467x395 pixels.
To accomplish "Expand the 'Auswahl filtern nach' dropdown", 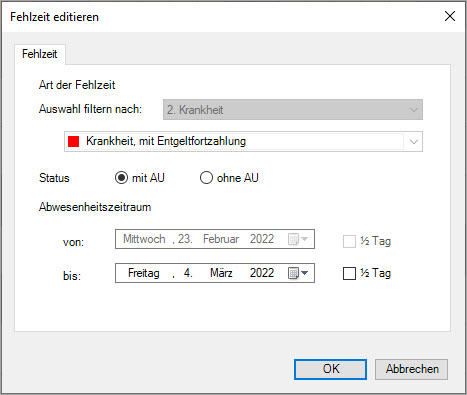I will [414, 110].
